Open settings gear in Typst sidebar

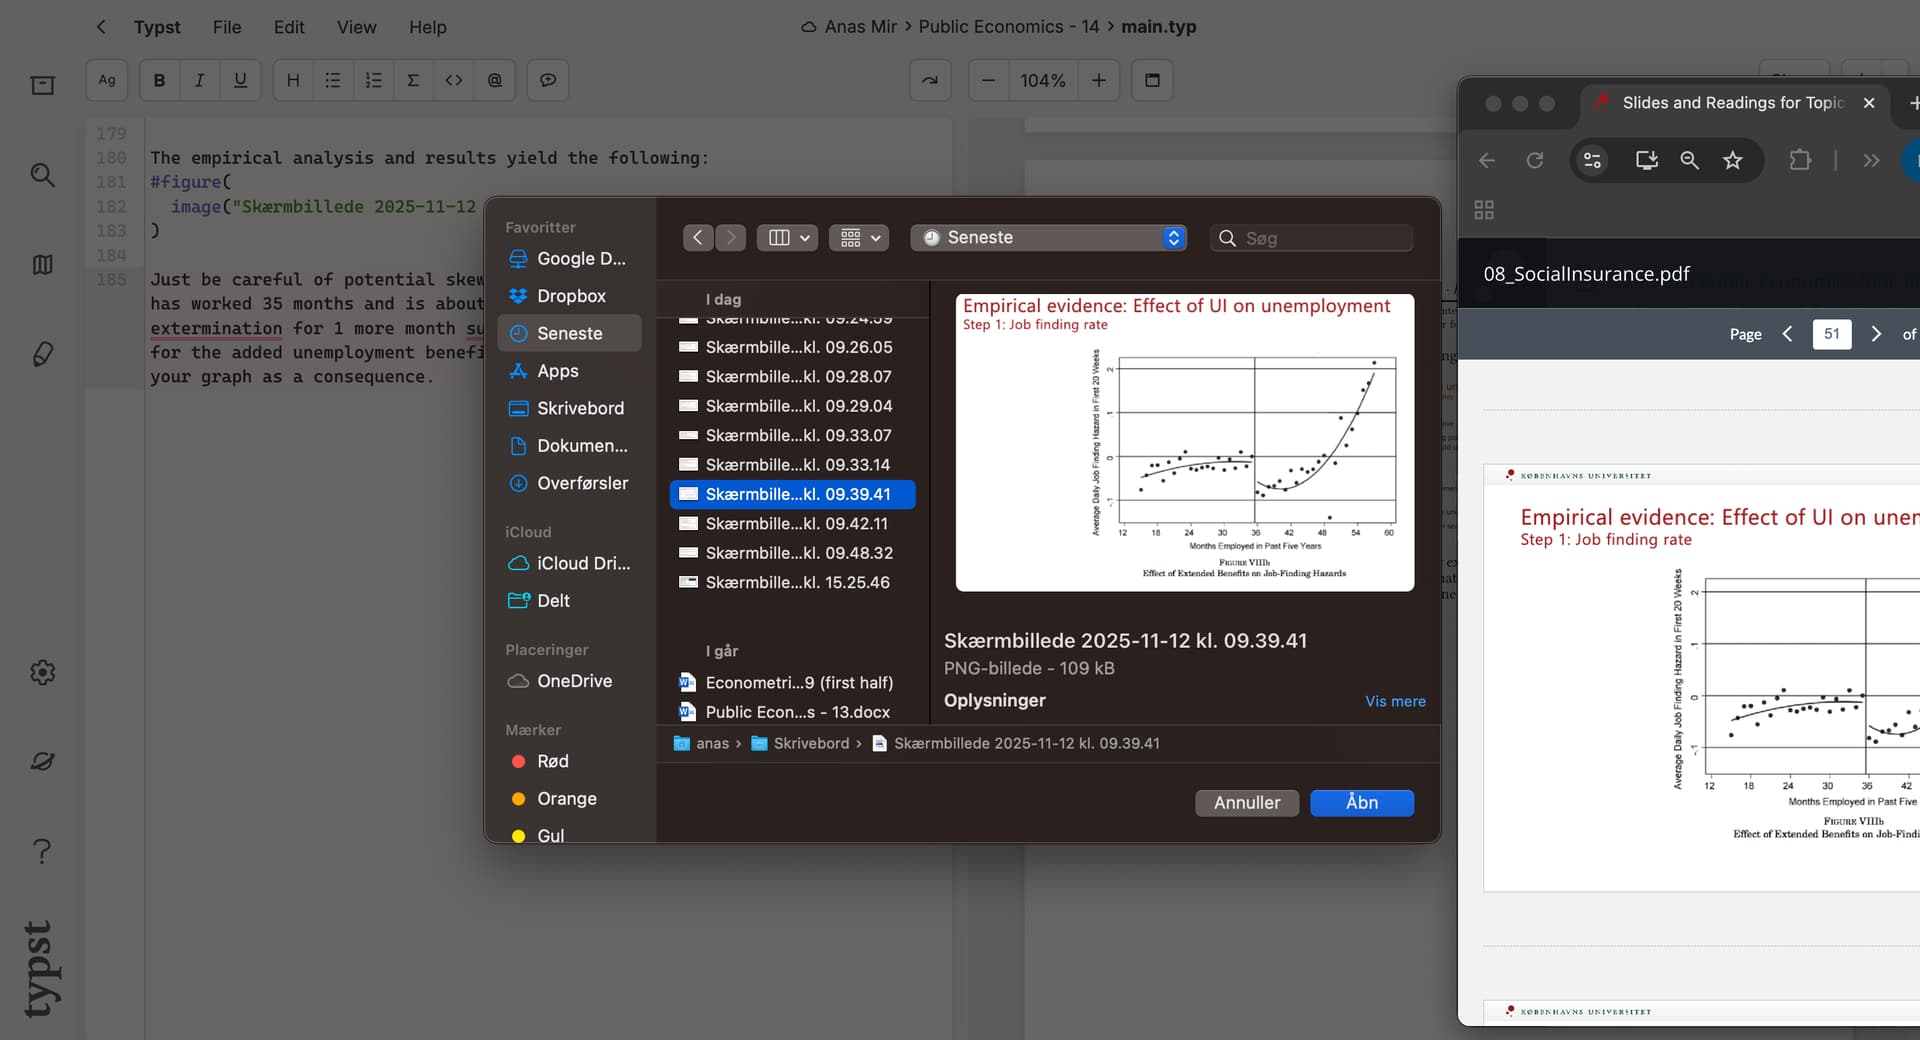click(x=42, y=672)
